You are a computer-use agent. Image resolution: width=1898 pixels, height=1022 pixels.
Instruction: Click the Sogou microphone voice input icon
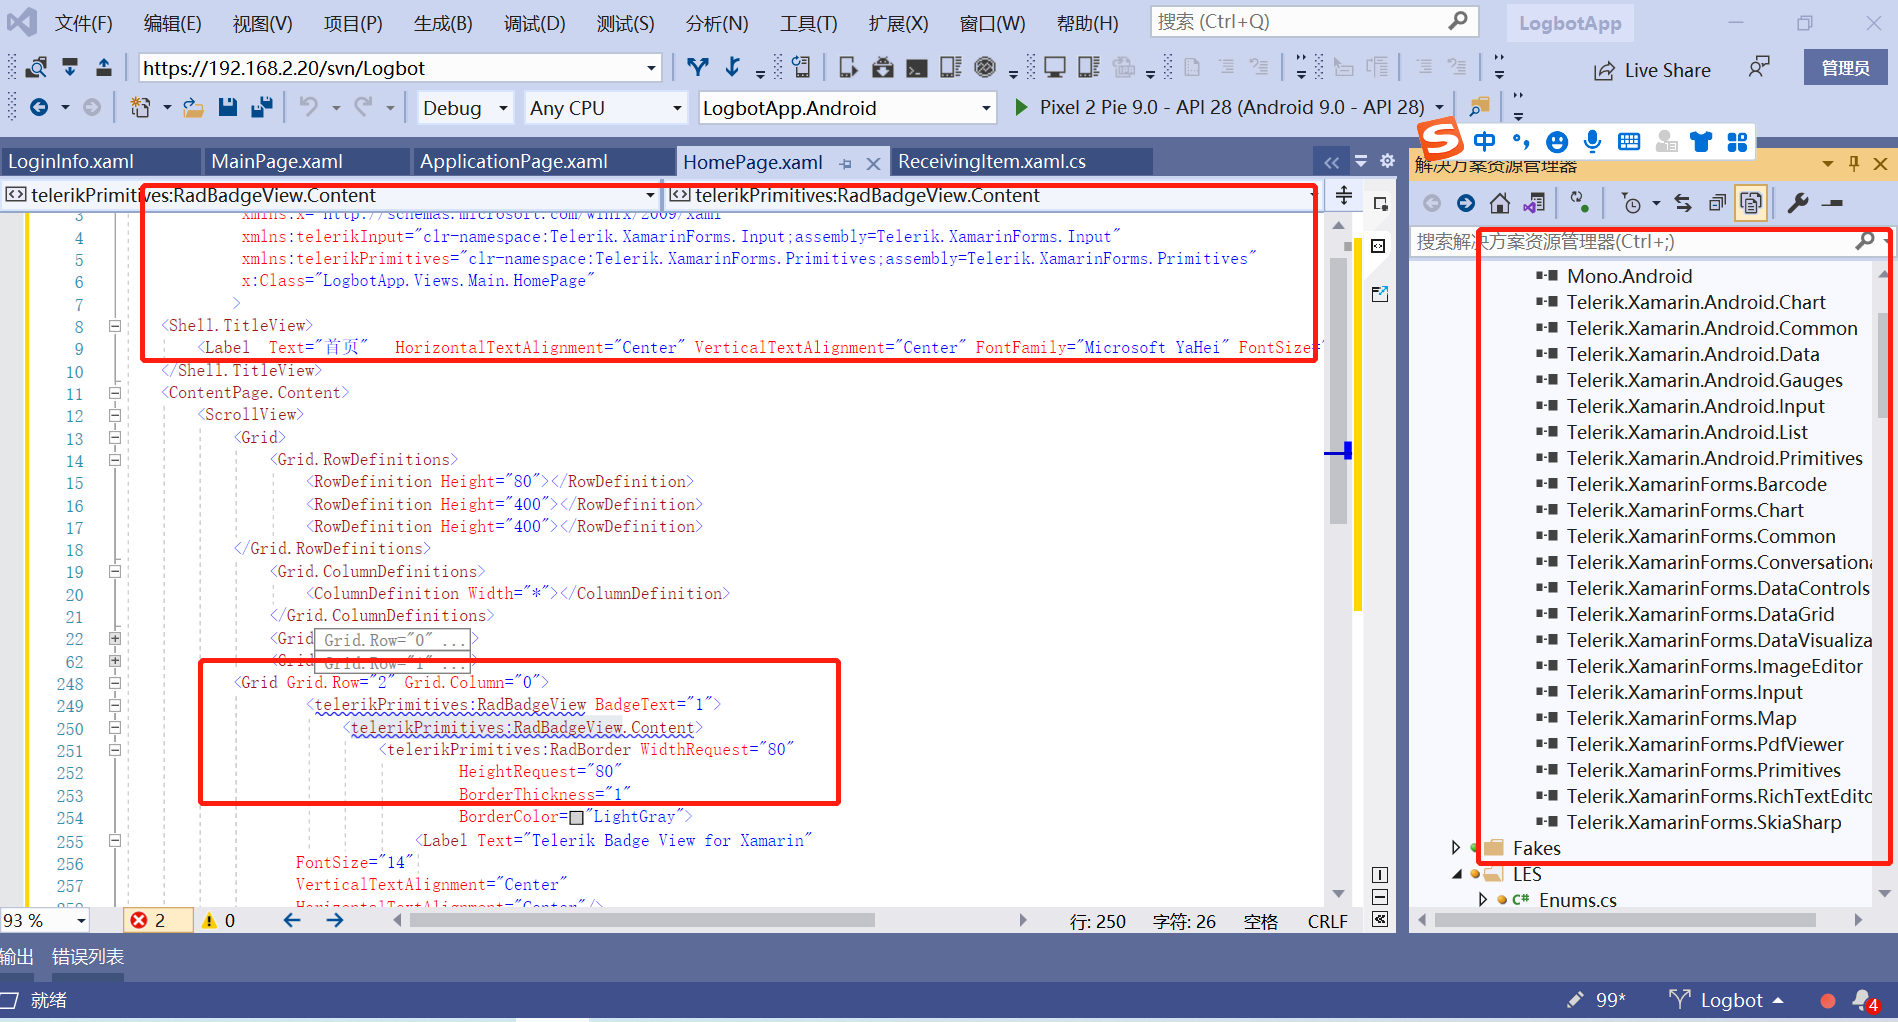[1593, 142]
